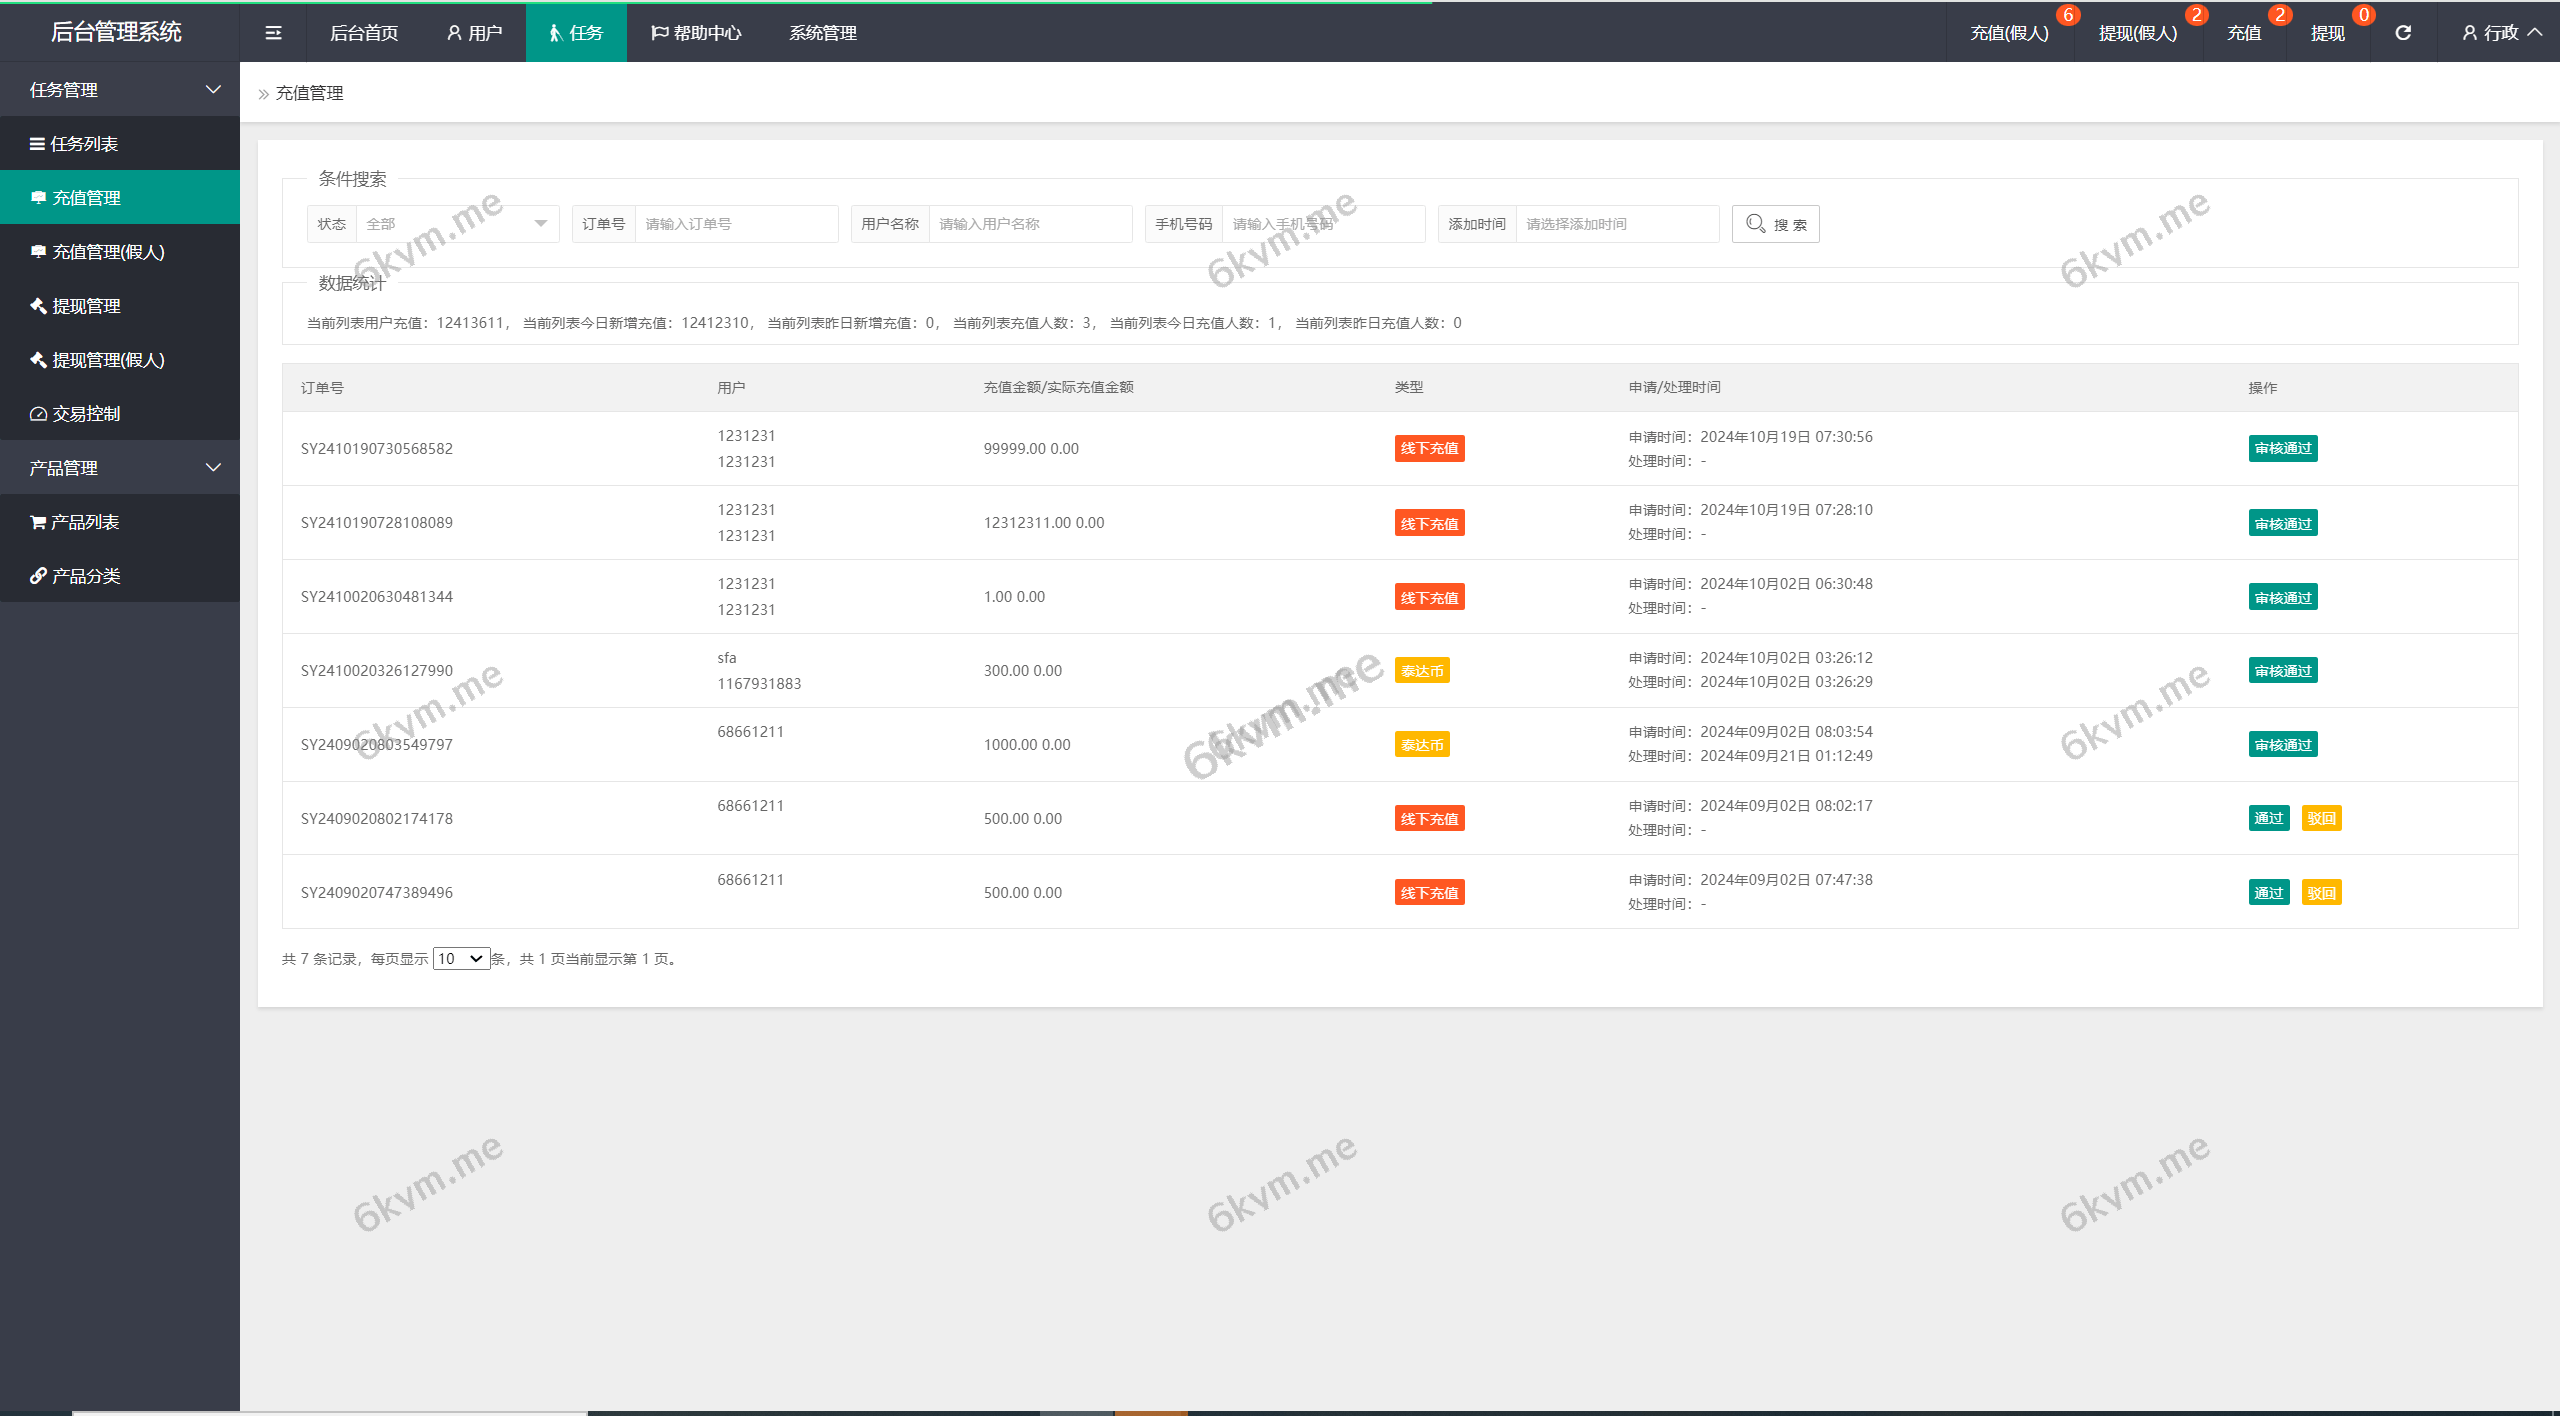Focus the 订单号 search input field
The width and height of the screenshot is (2560, 1416).
735,224
